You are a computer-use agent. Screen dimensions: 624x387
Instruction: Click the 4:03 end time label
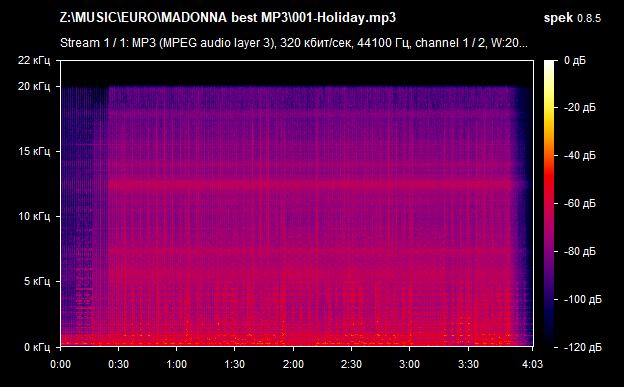(532, 364)
